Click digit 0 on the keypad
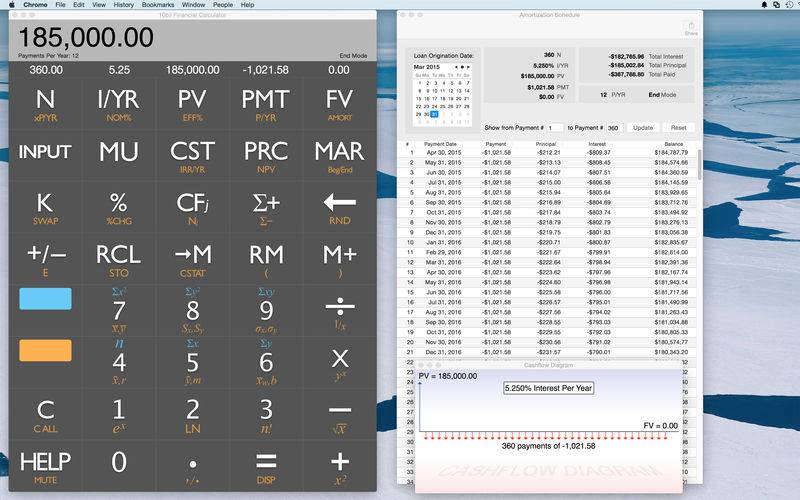This screenshot has width=800, height=500. (x=119, y=466)
